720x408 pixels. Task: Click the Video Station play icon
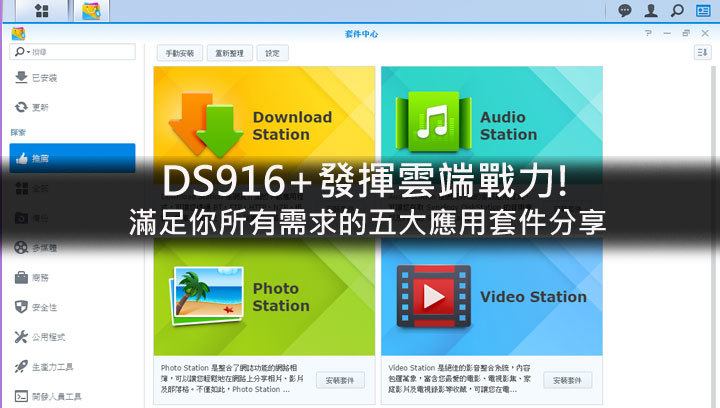433,296
